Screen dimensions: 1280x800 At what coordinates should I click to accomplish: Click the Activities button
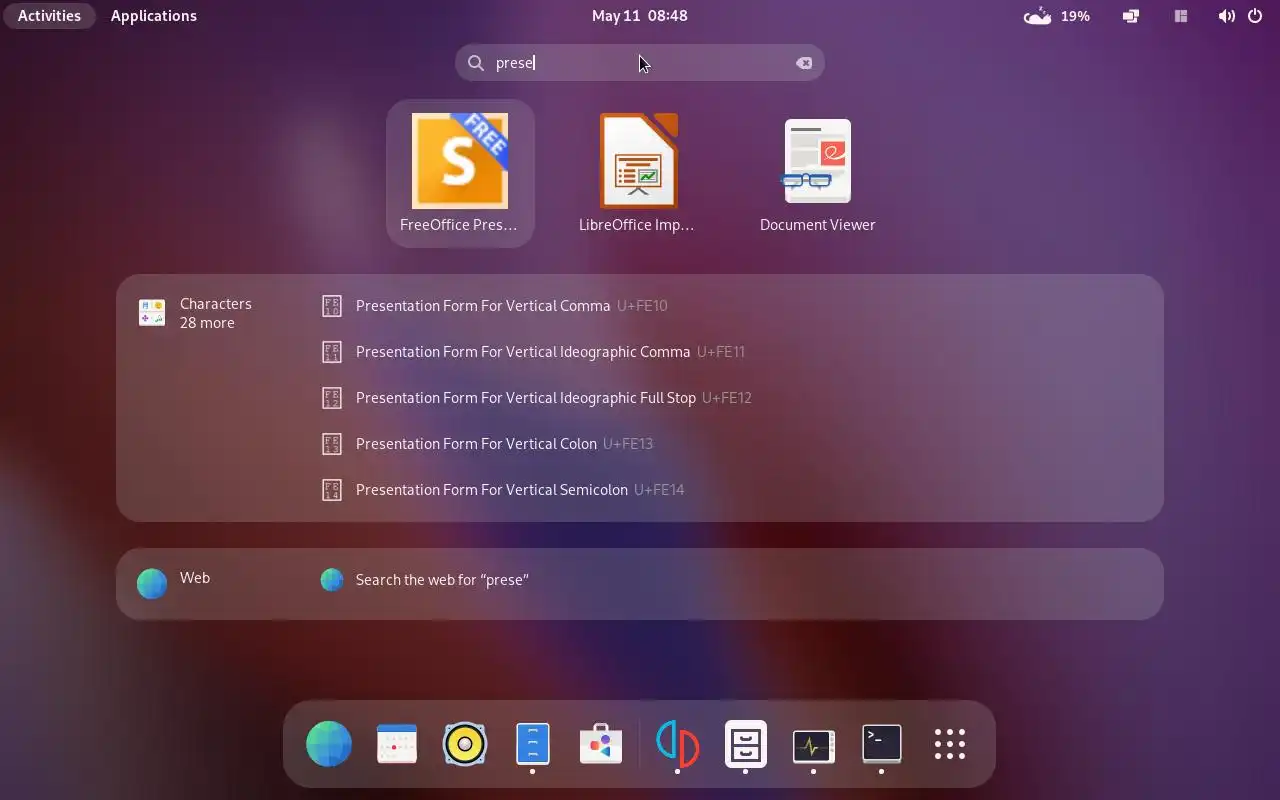pos(49,16)
